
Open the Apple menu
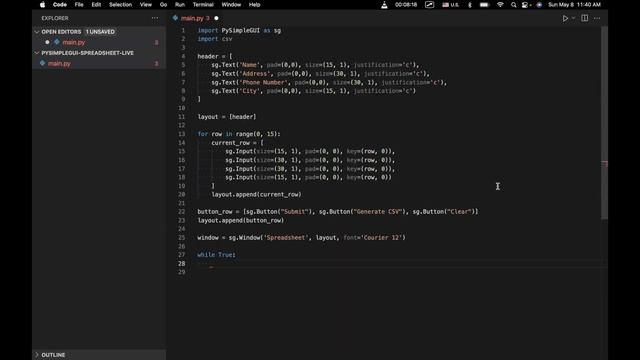(x=42, y=5)
